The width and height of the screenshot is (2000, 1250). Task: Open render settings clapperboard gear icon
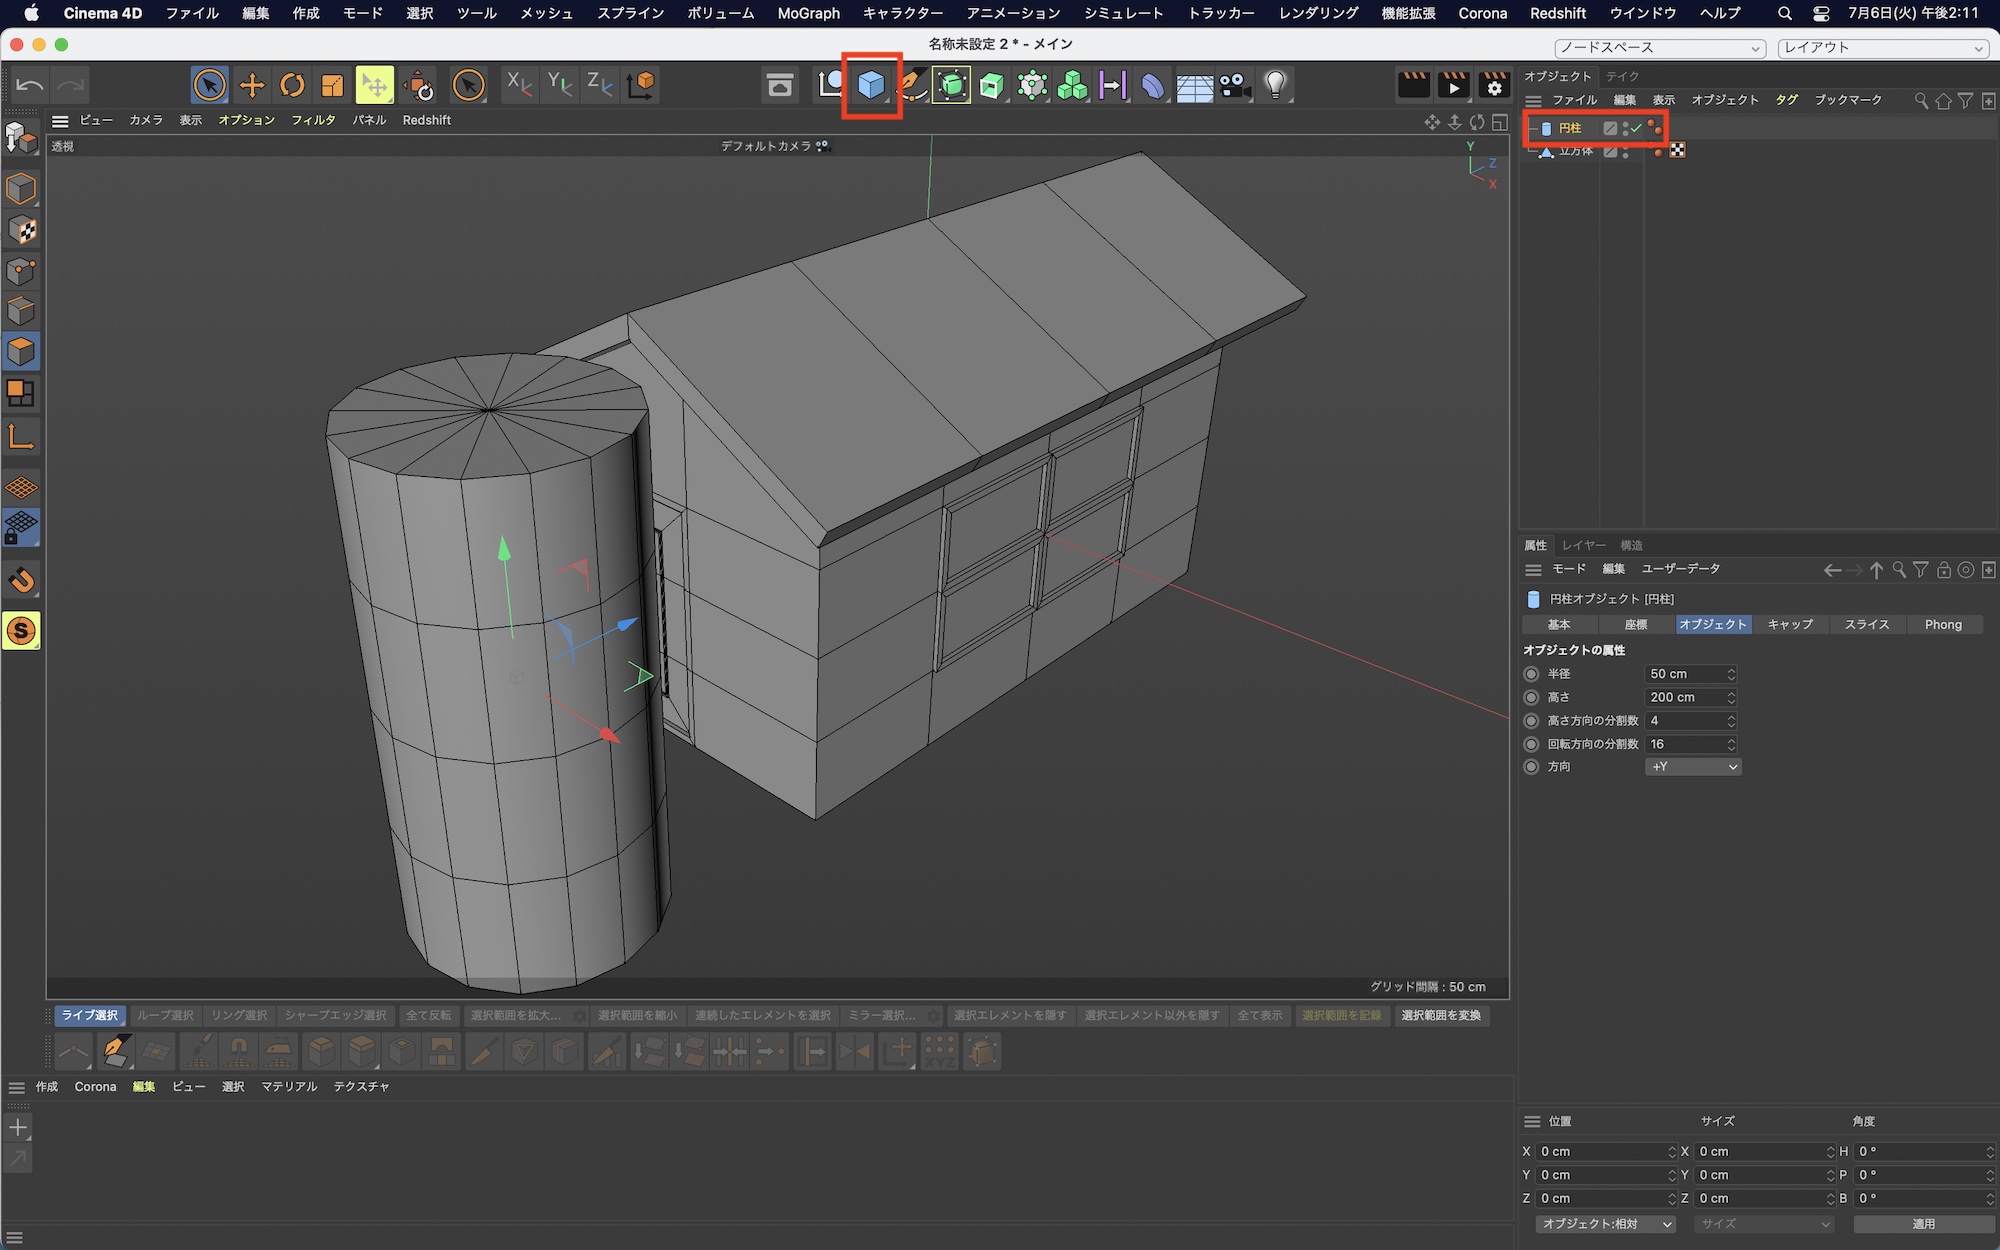pos(1494,86)
